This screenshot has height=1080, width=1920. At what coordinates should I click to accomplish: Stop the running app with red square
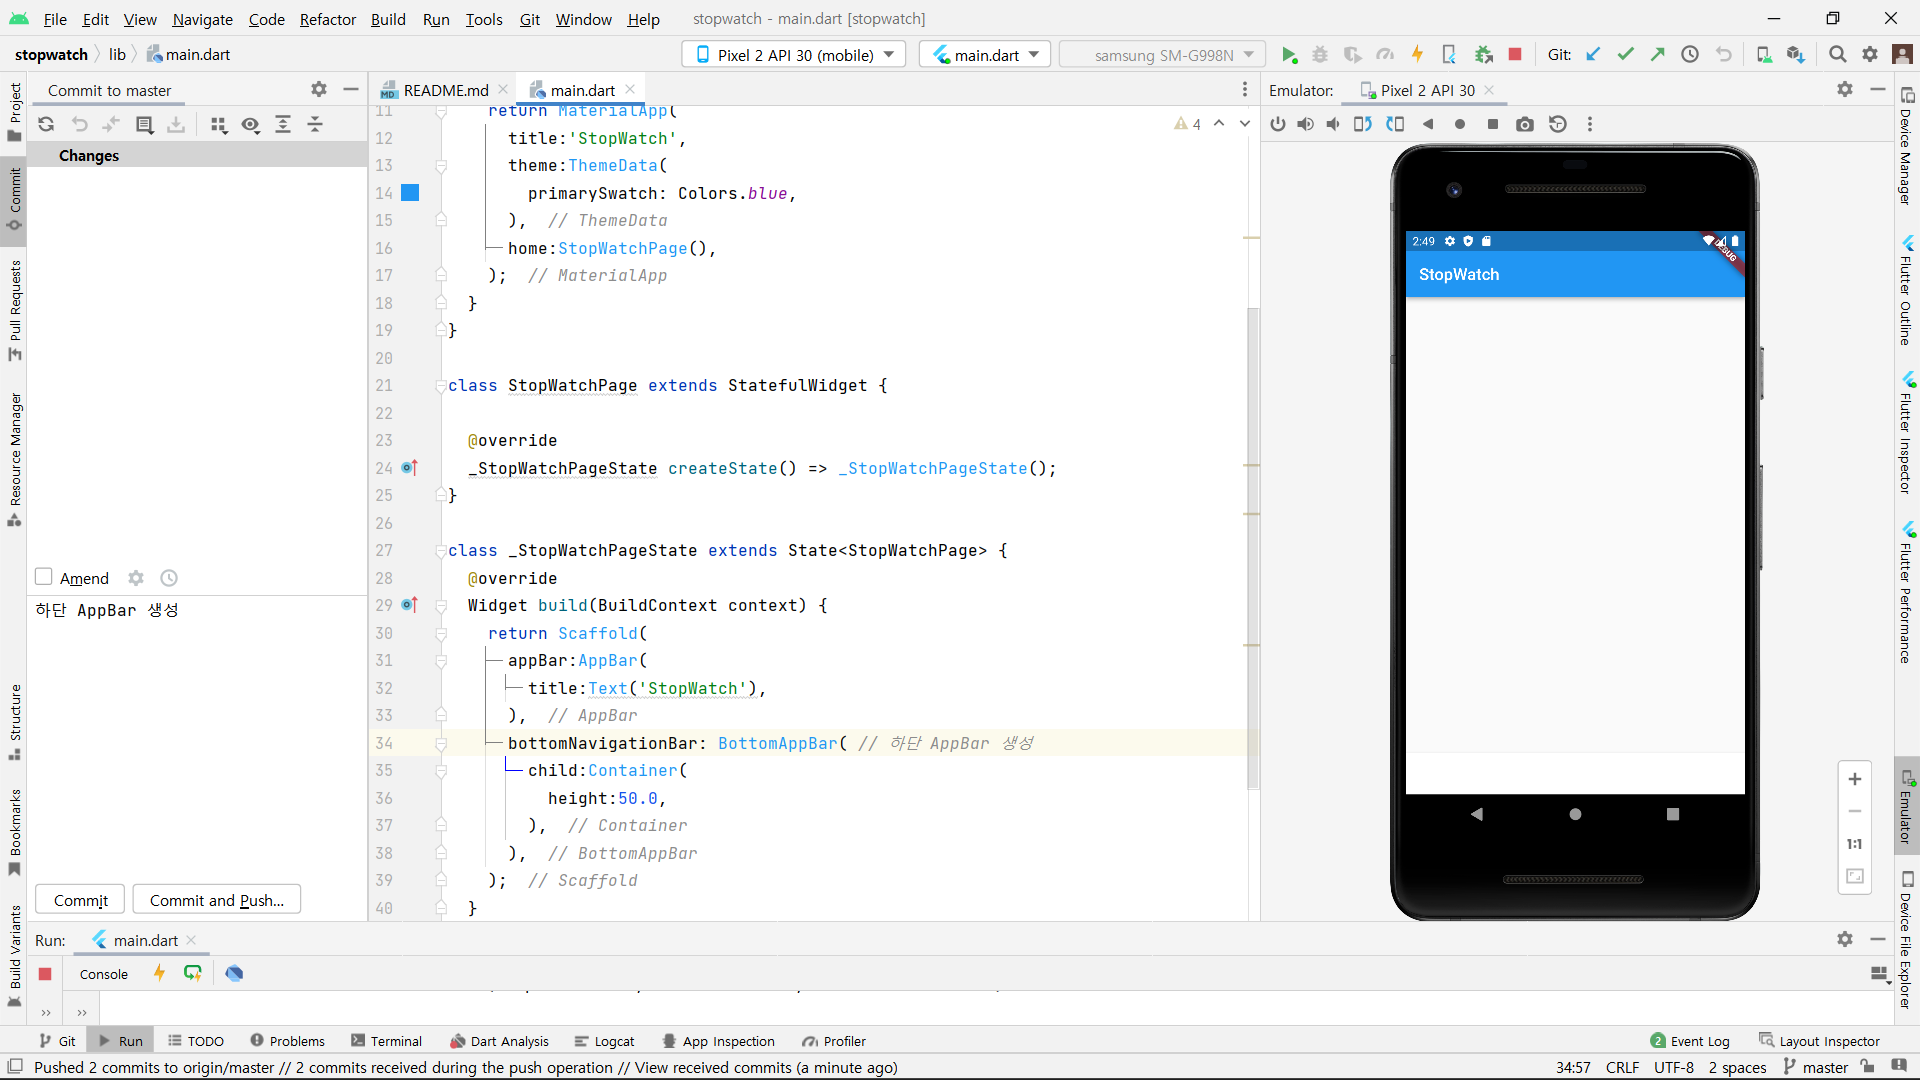point(1515,55)
